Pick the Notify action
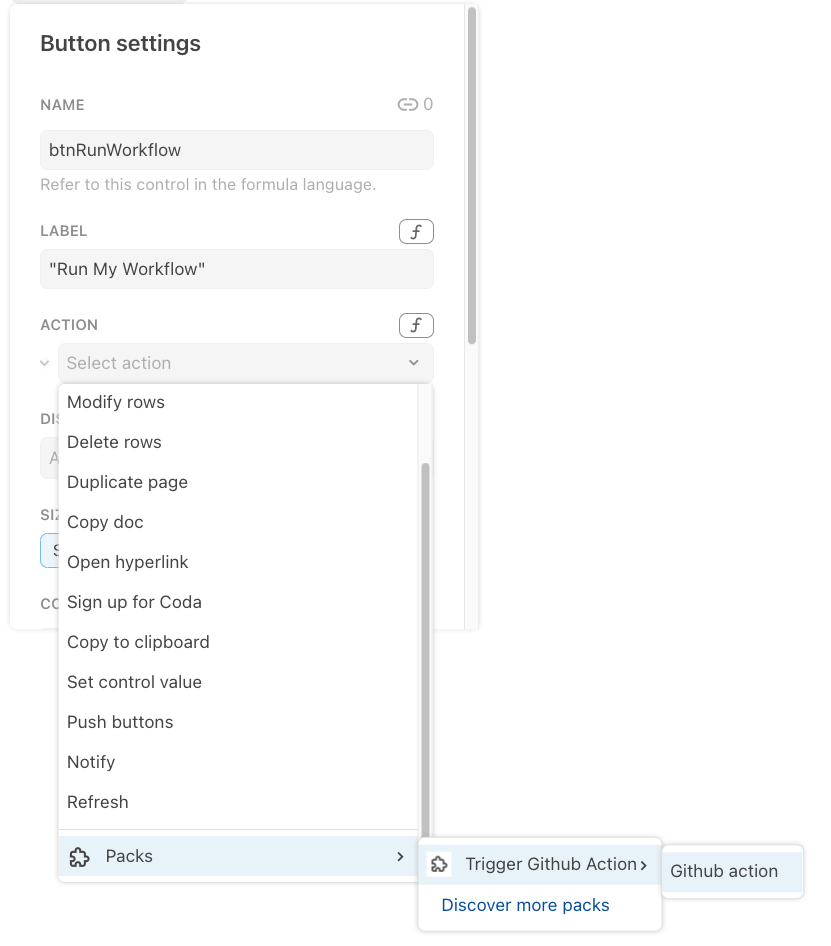831x946 pixels. pyautogui.click(x=91, y=762)
